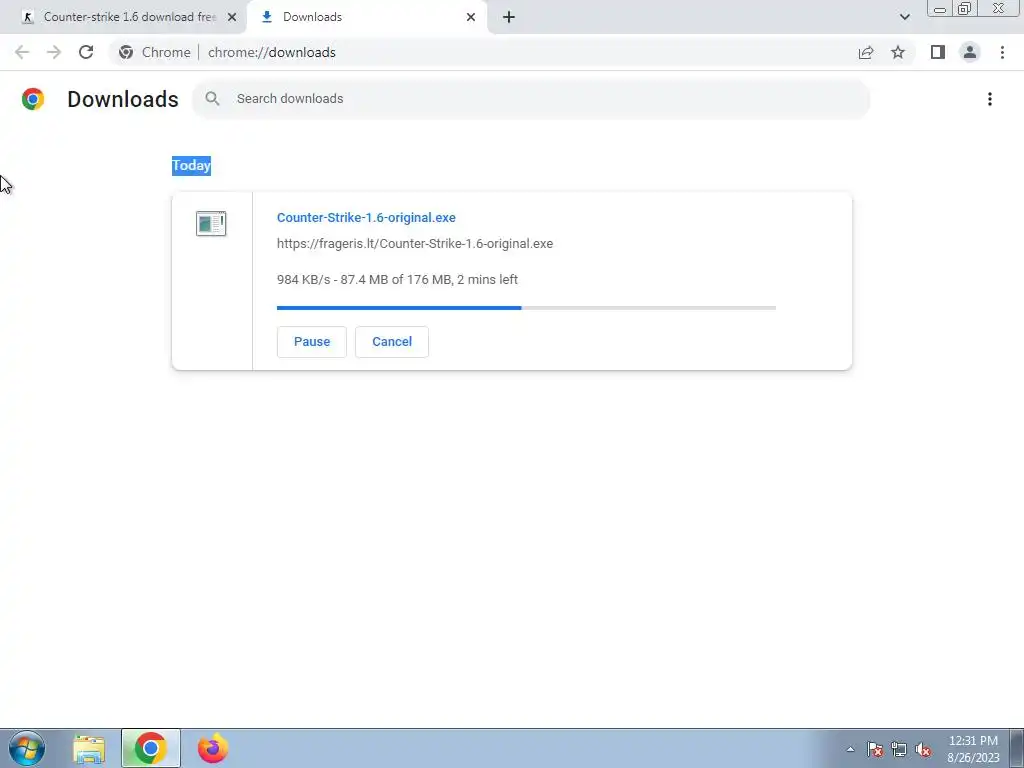This screenshot has height=768, width=1024.
Task: Open the taskbar clock and date
Action: (x=973, y=749)
